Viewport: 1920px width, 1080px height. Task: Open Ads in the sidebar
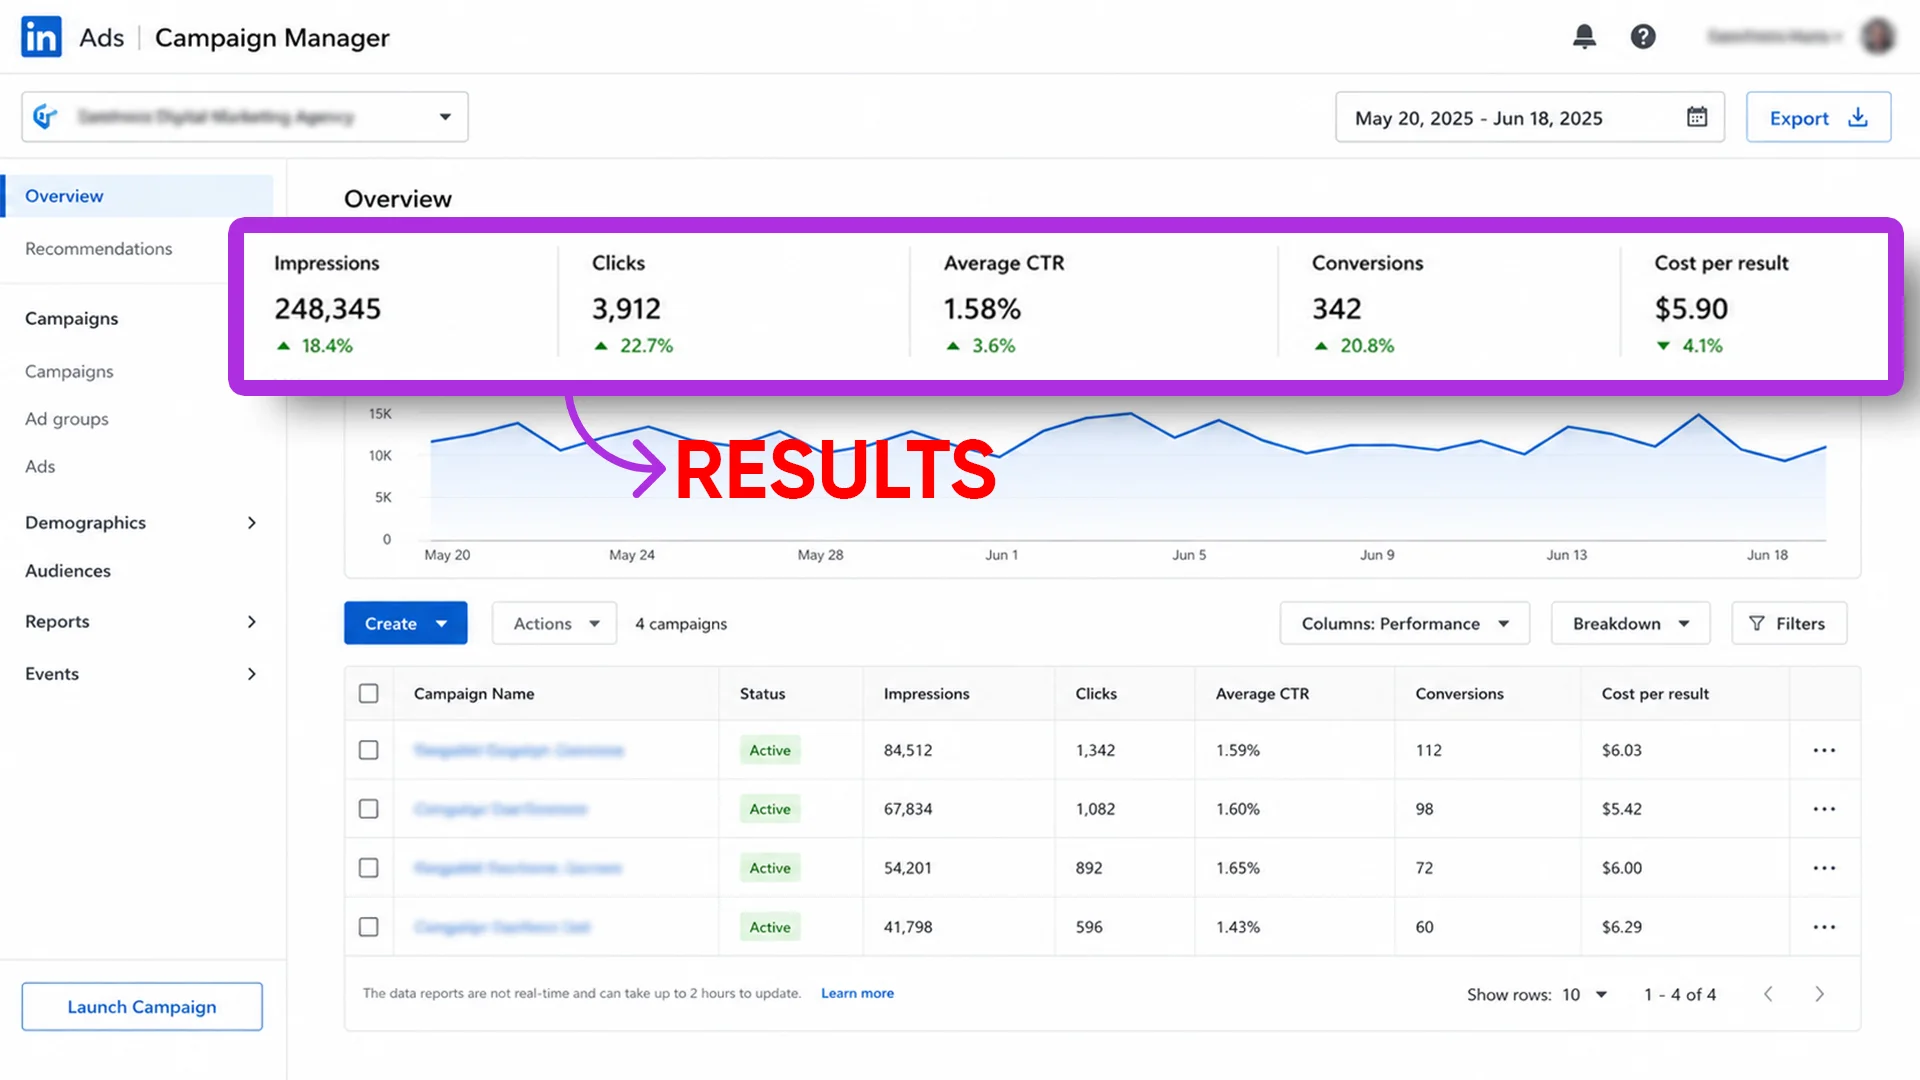(40, 467)
